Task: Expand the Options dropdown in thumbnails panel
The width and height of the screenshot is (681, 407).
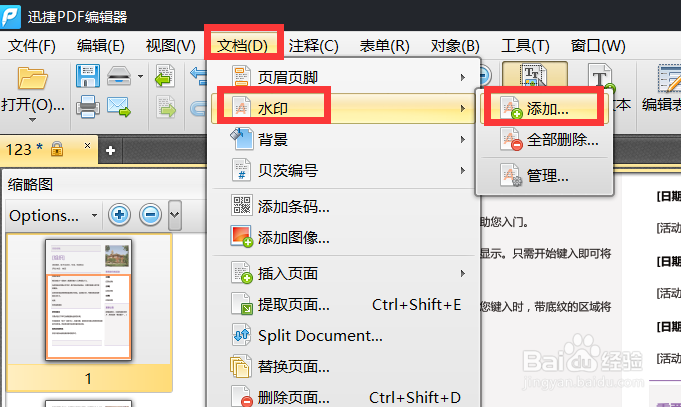Action: (x=53, y=215)
